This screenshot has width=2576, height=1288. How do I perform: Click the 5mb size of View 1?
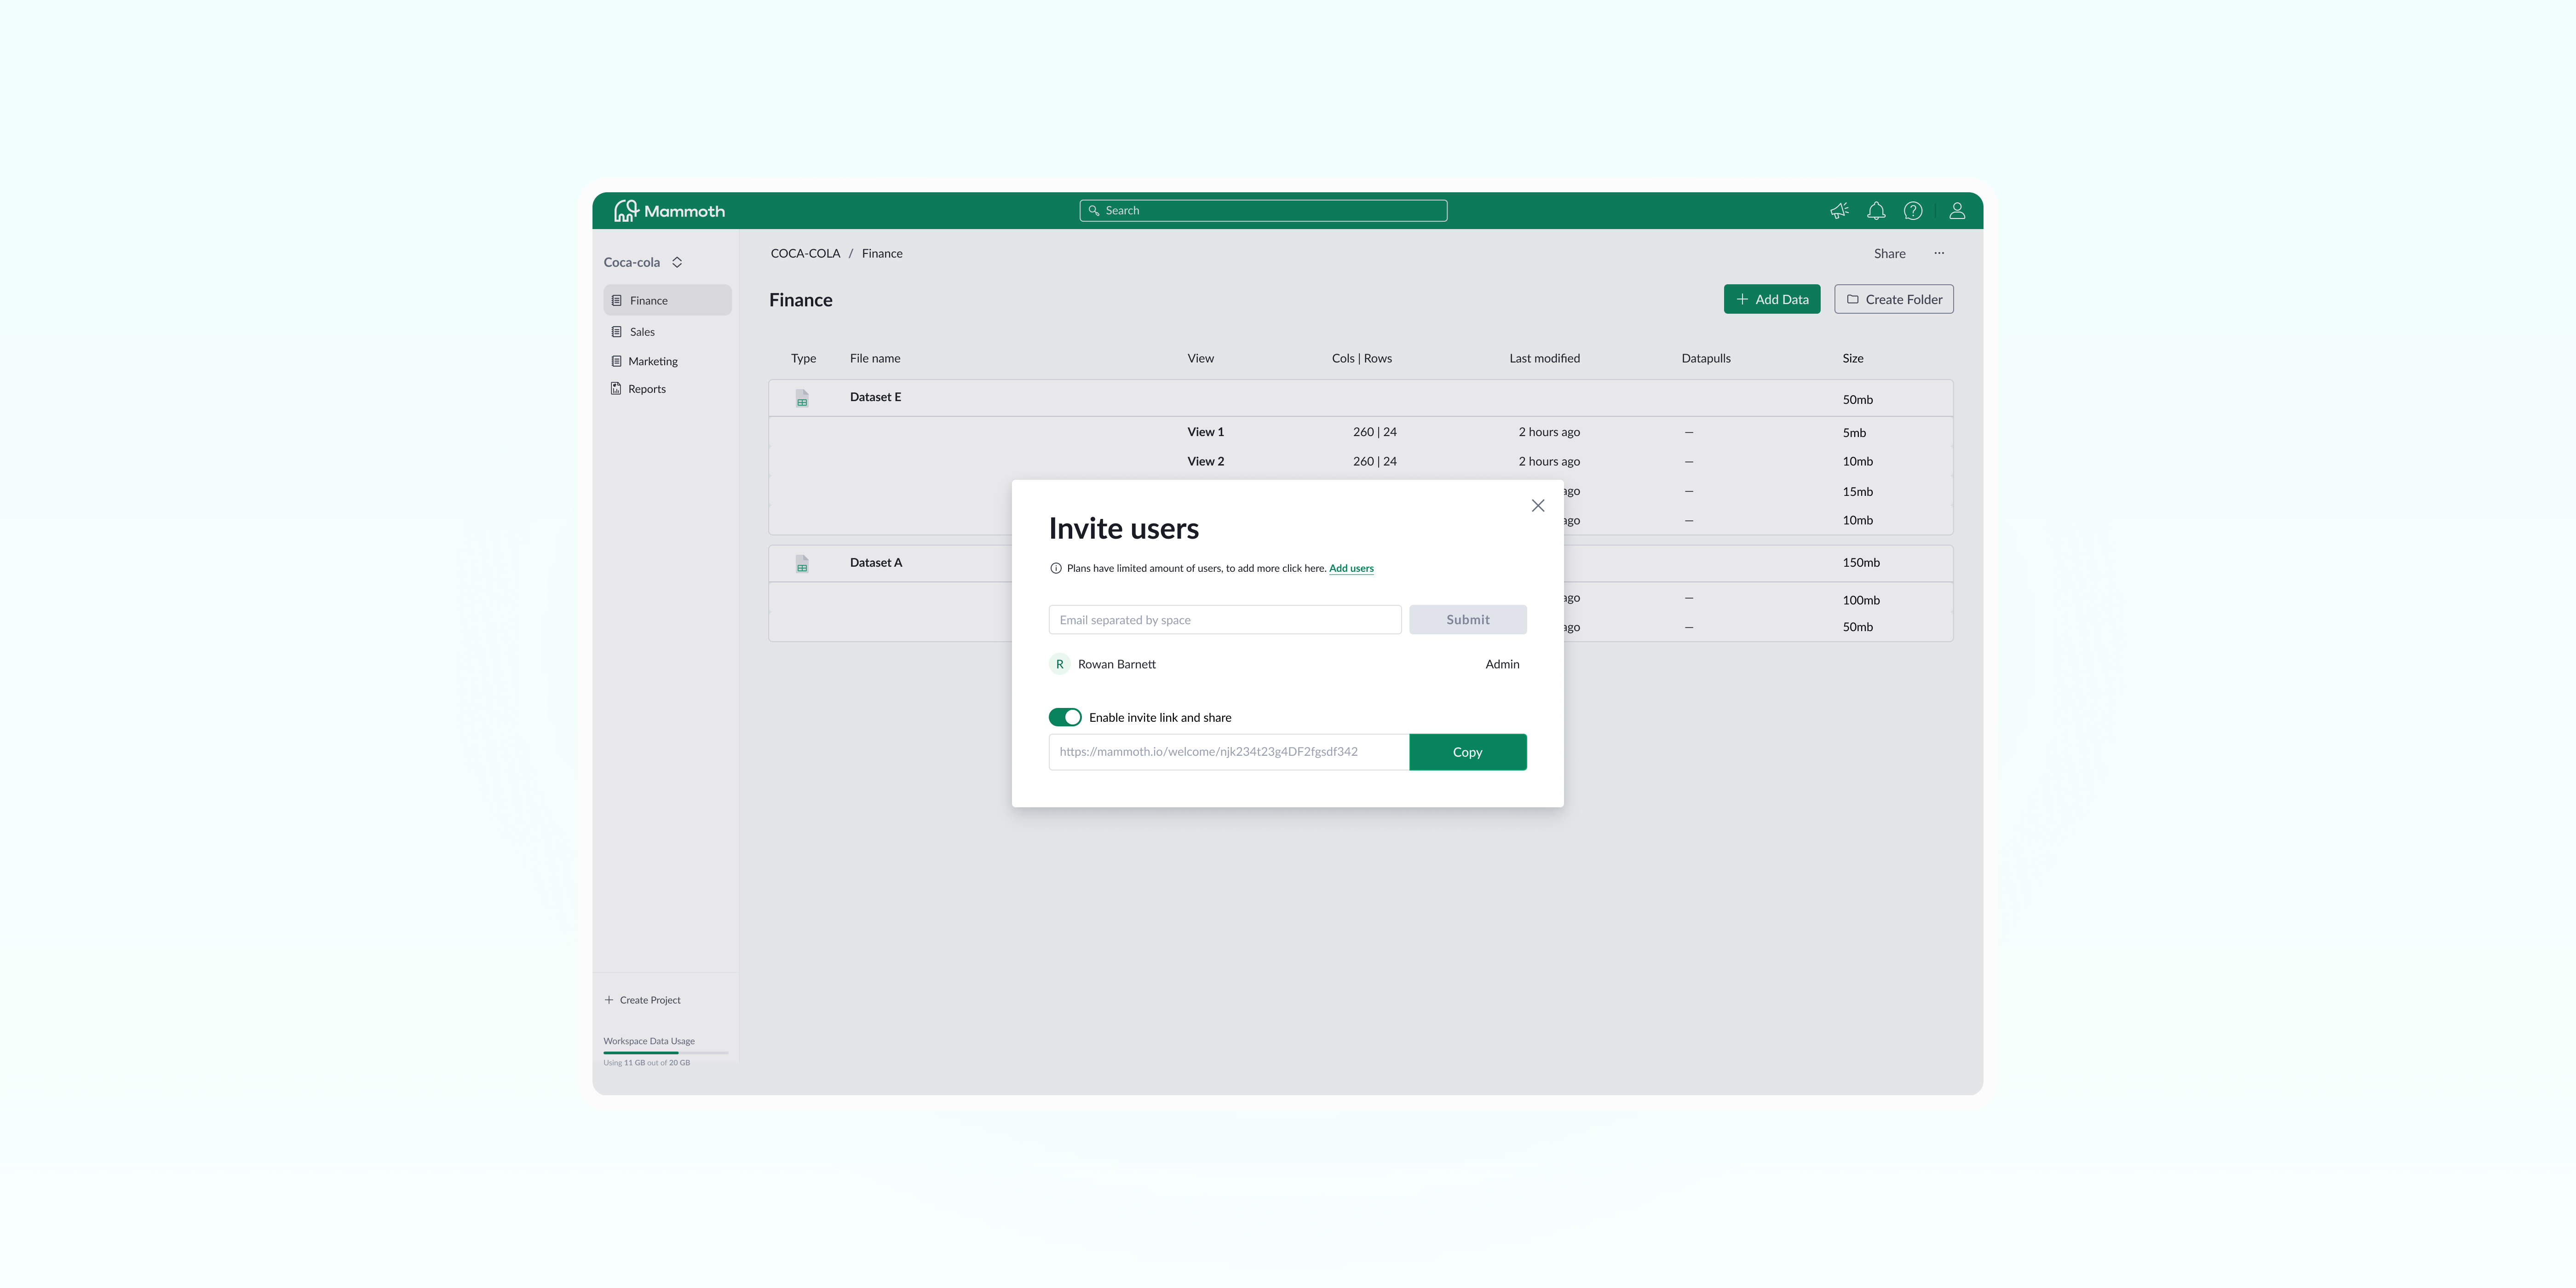click(x=1854, y=433)
